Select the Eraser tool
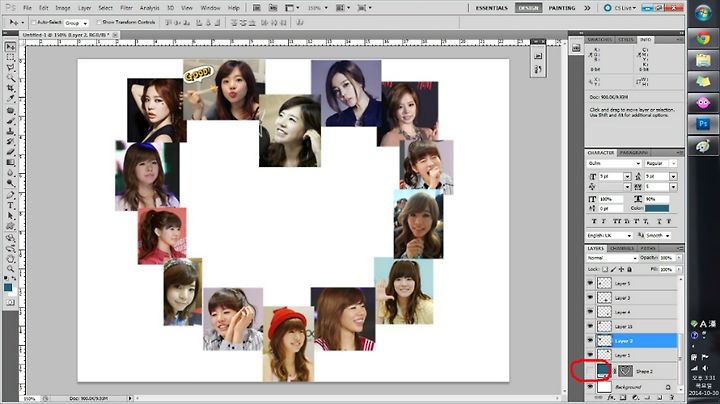Viewport: 720px width, 404px height. (10, 152)
